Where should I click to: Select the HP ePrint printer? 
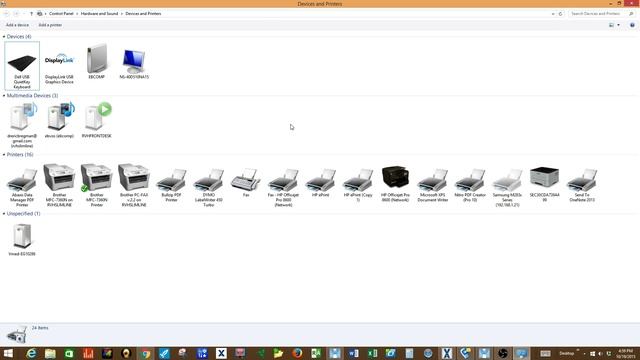tap(320, 183)
